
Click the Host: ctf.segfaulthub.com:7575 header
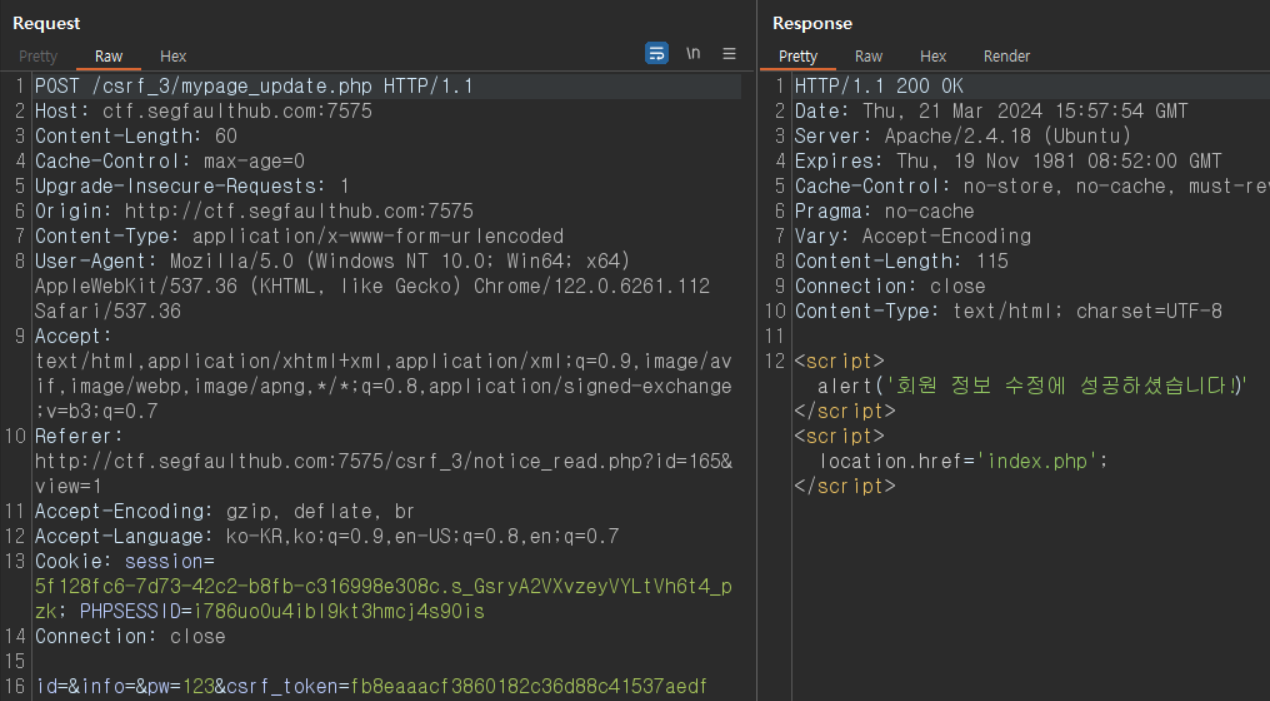pos(203,111)
